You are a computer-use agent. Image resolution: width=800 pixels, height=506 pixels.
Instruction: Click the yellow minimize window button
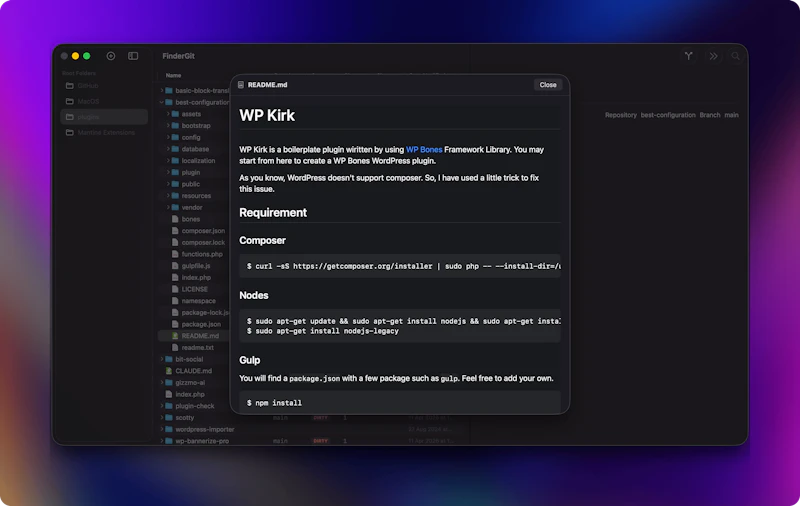tap(76, 56)
